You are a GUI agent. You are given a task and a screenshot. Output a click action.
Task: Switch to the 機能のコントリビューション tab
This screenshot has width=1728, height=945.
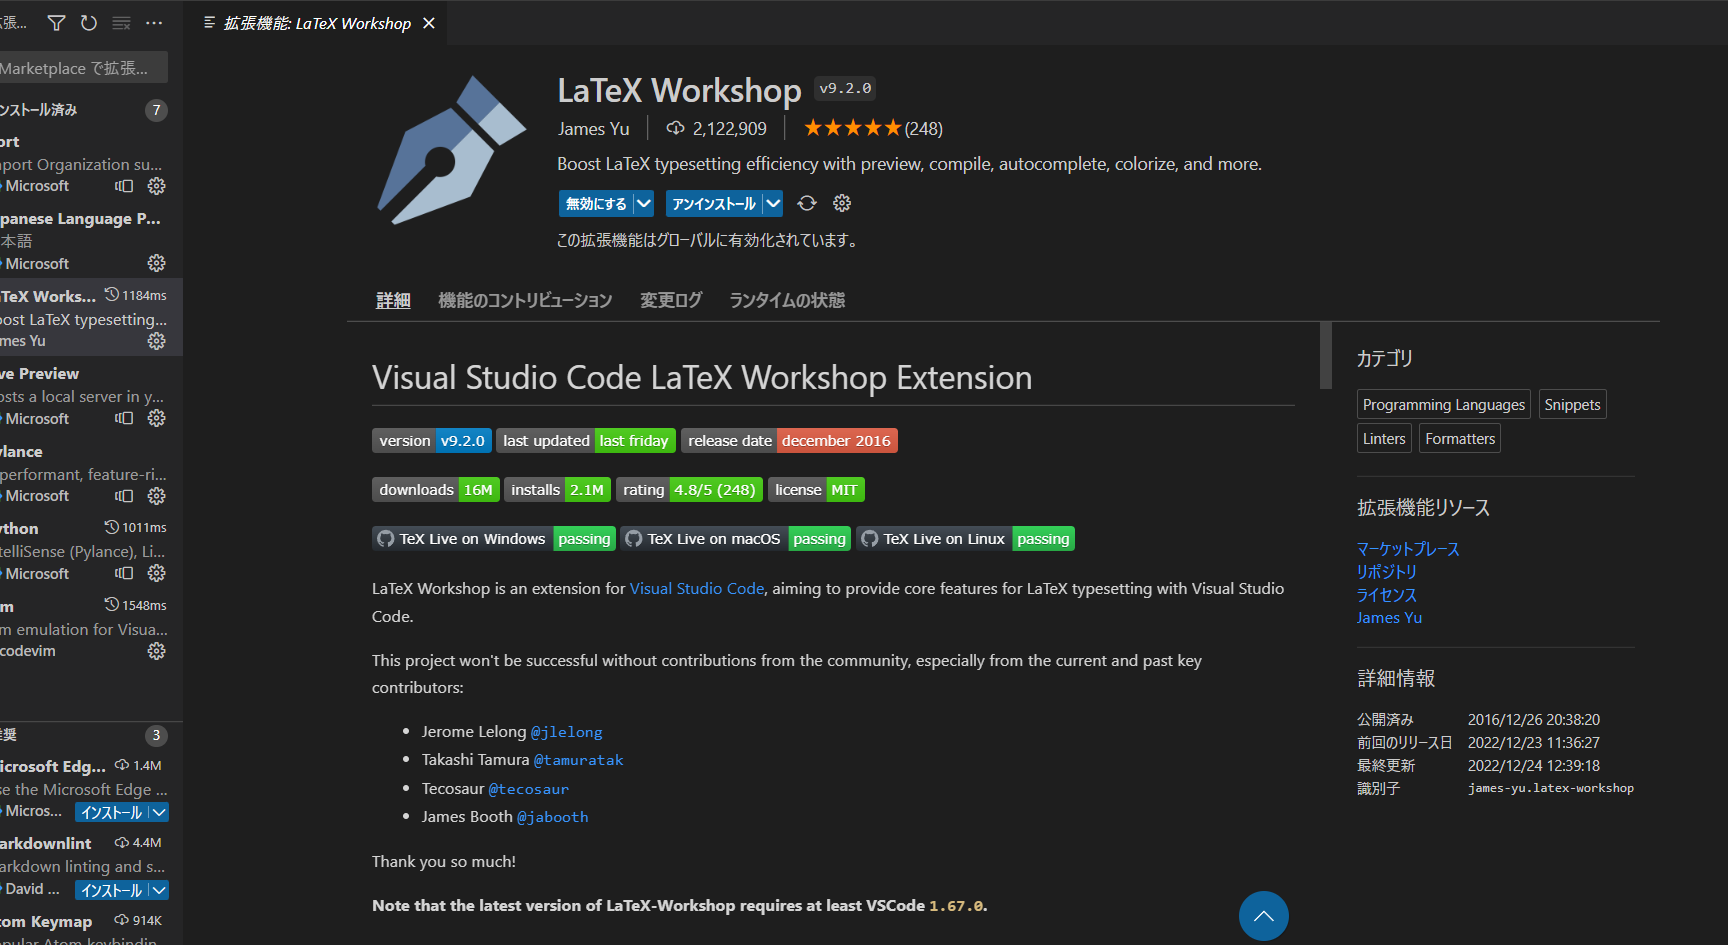tap(525, 300)
